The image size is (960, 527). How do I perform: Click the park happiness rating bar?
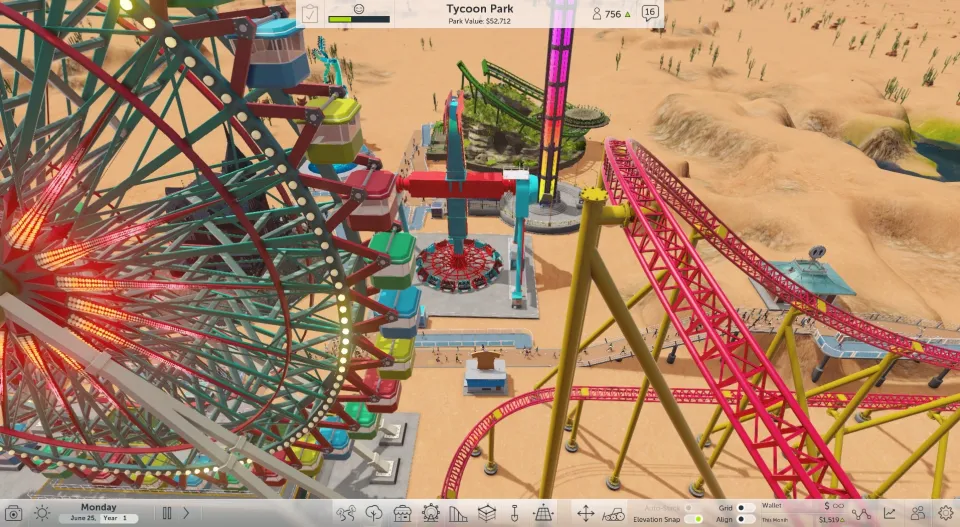(x=358, y=18)
